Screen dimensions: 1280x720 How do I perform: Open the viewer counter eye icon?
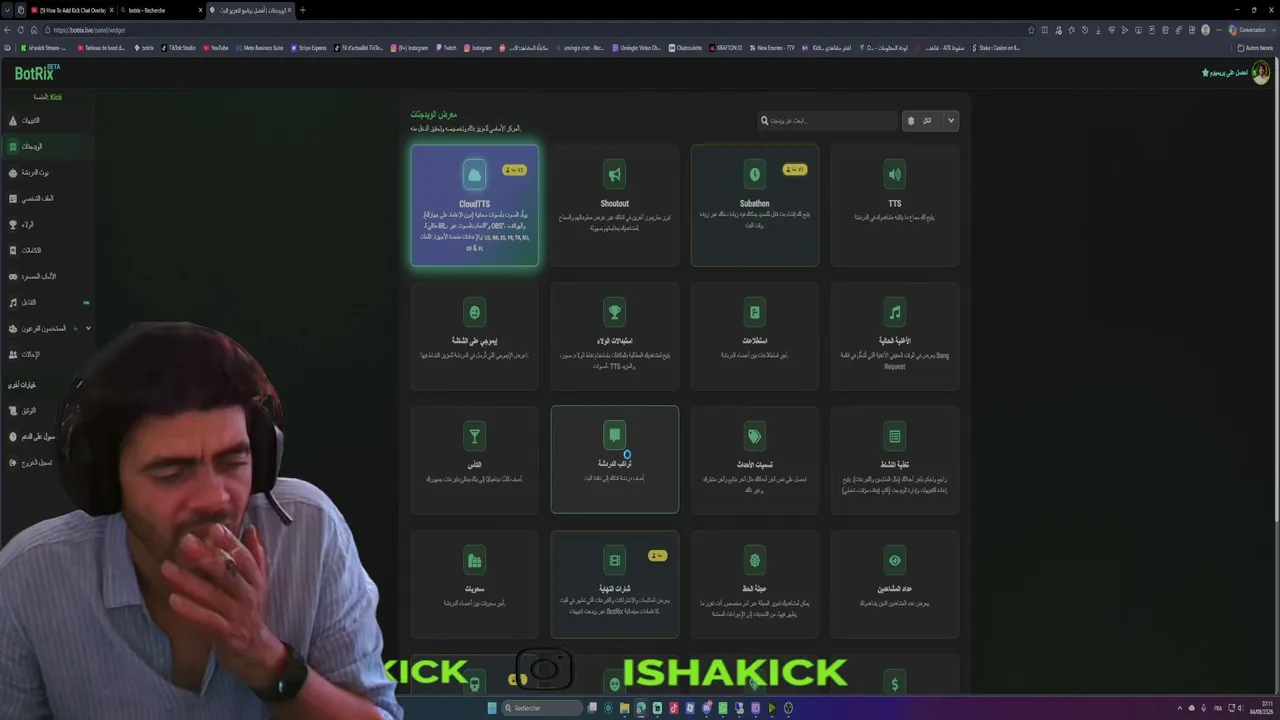point(895,560)
